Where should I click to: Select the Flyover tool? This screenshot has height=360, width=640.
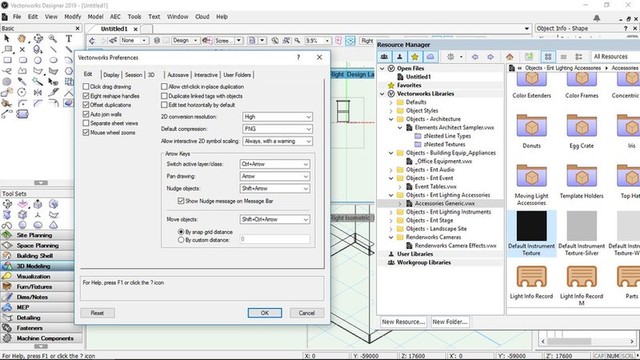point(38,38)
